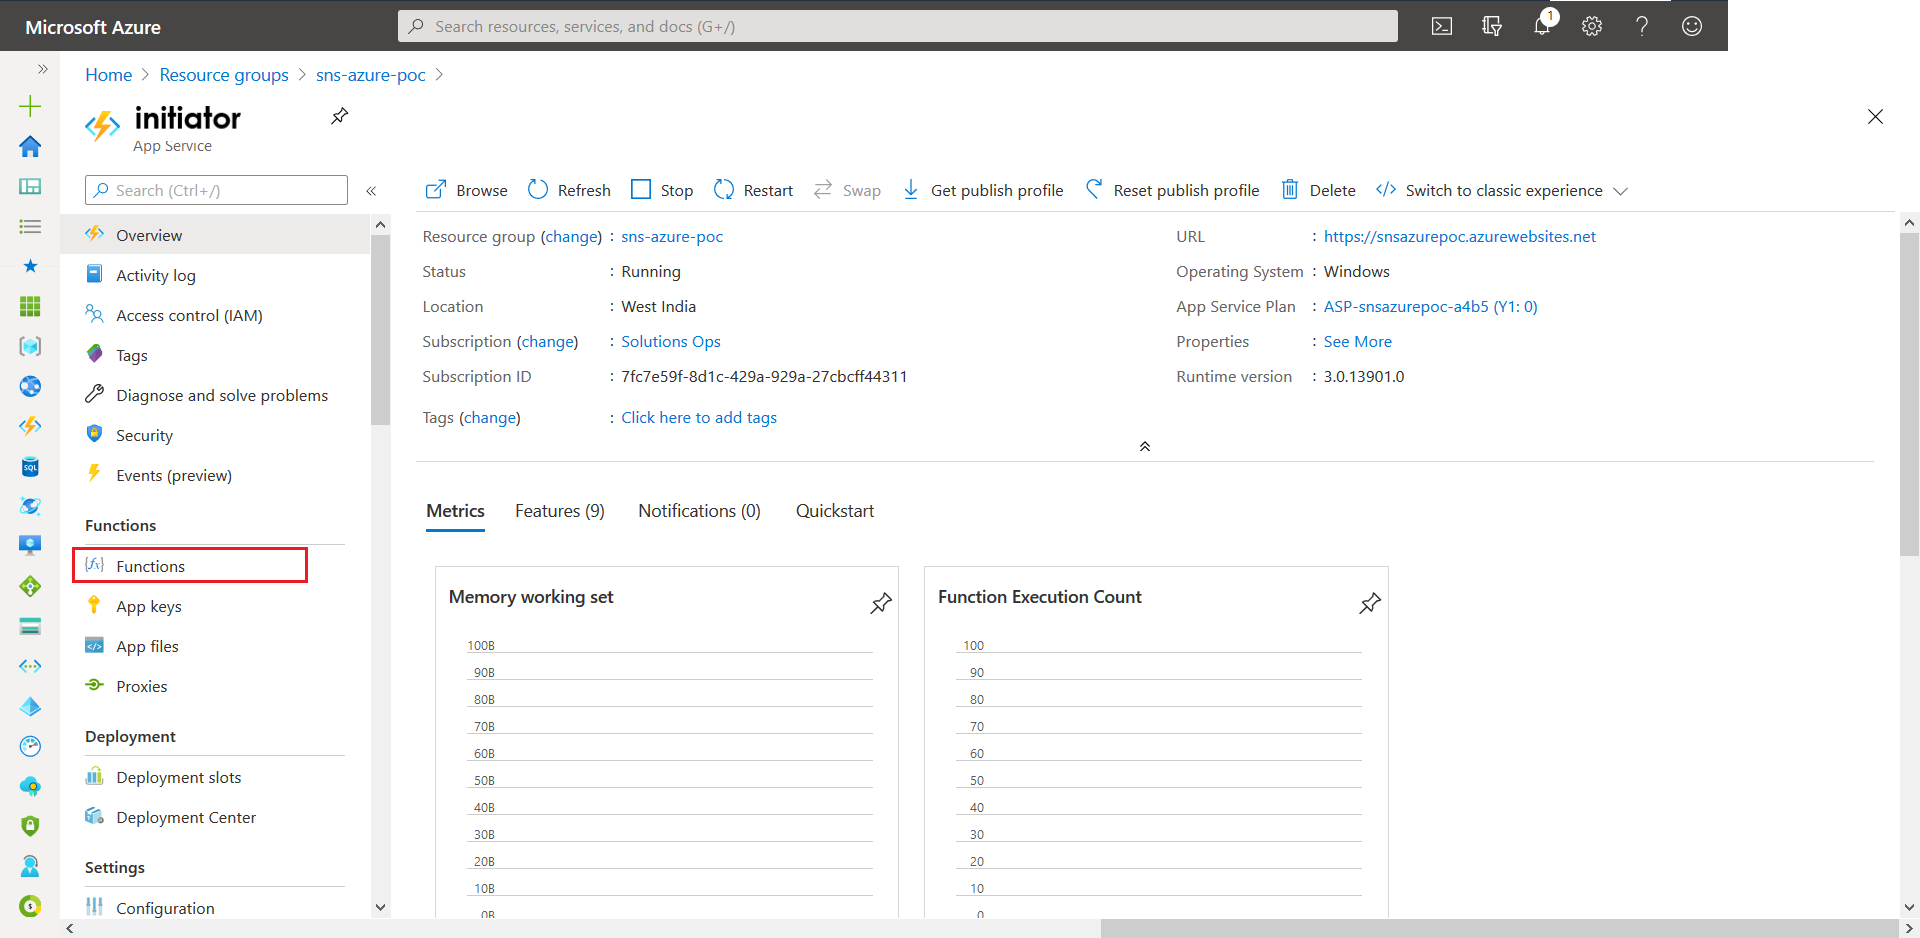Open All services list icon
Image resolution: width=1920 pixels, height=938 pixels.
click(x=30, y=226)
